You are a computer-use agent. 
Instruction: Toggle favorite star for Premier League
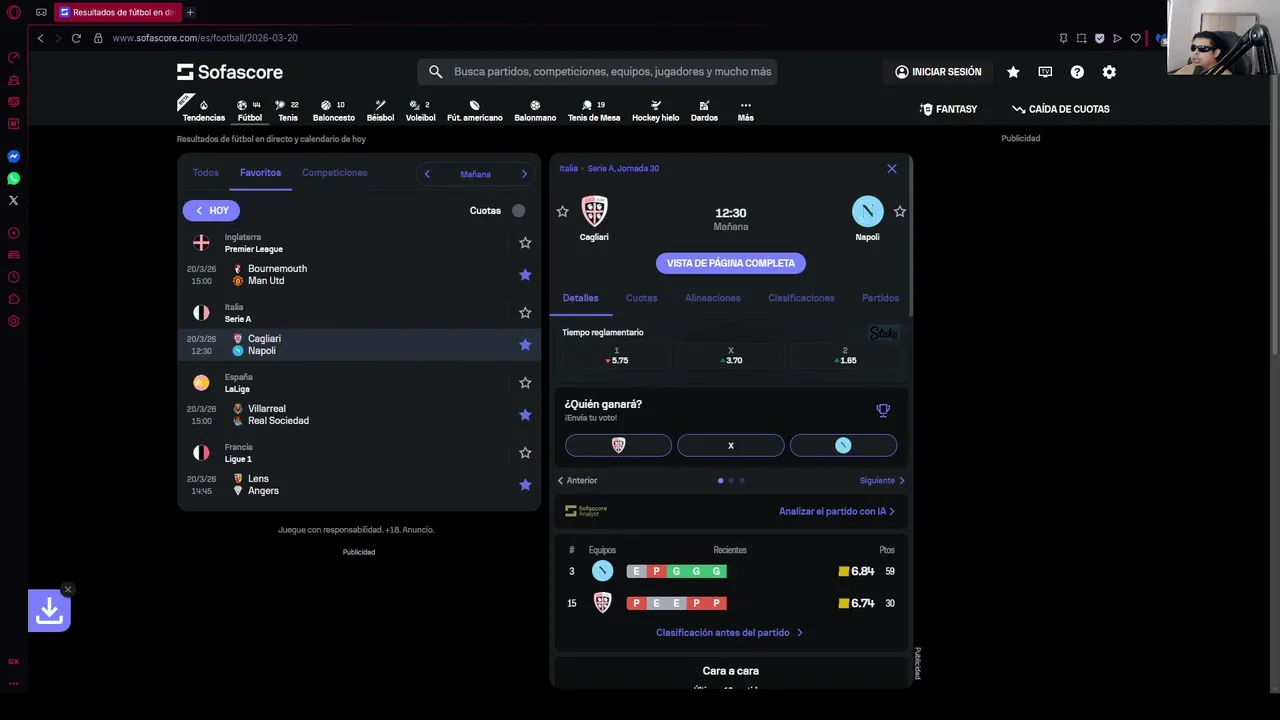click(525, 243)
